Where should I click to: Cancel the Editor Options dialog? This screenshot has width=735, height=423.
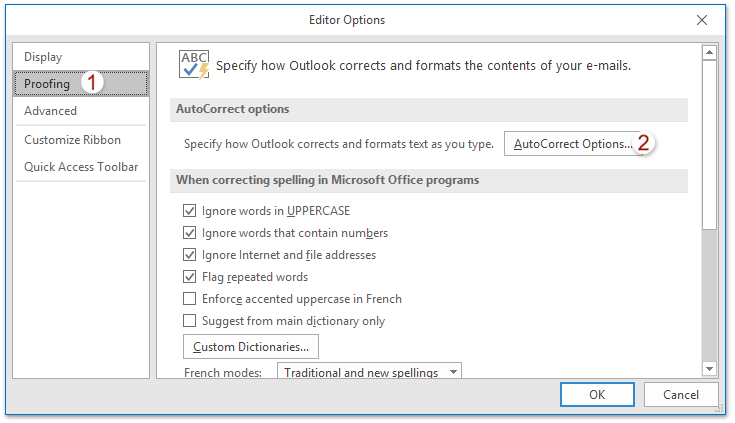pos(677,394)
